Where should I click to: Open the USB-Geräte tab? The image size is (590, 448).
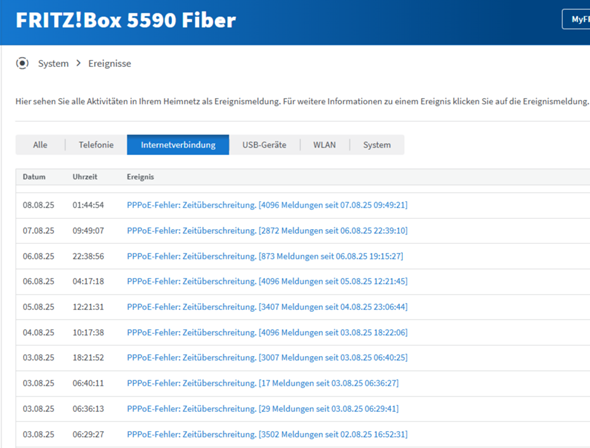tap(264, 145)
